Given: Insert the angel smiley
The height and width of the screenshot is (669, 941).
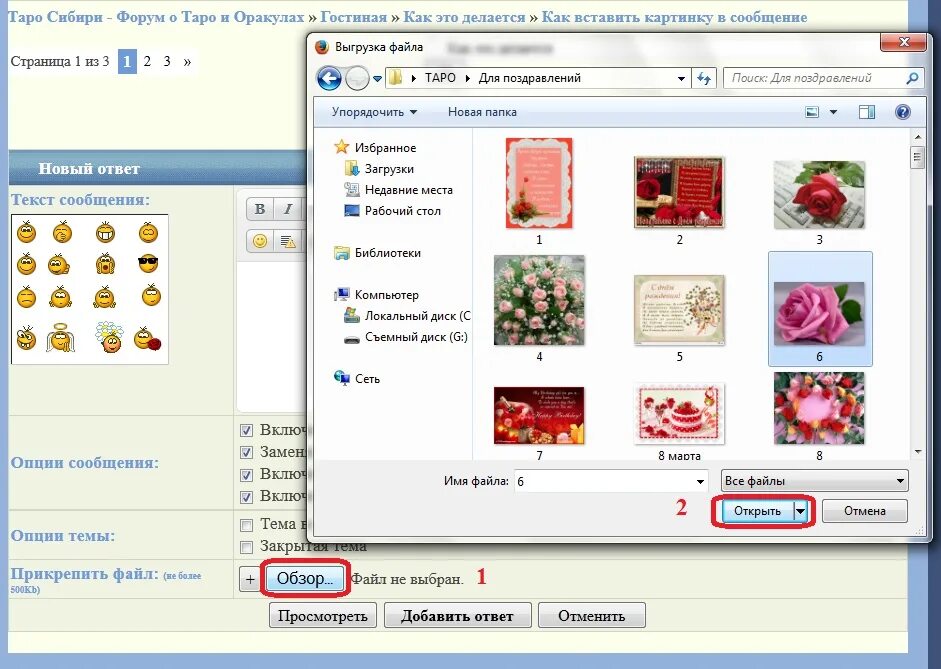Looking at the screenshot, I should [60, 338].
